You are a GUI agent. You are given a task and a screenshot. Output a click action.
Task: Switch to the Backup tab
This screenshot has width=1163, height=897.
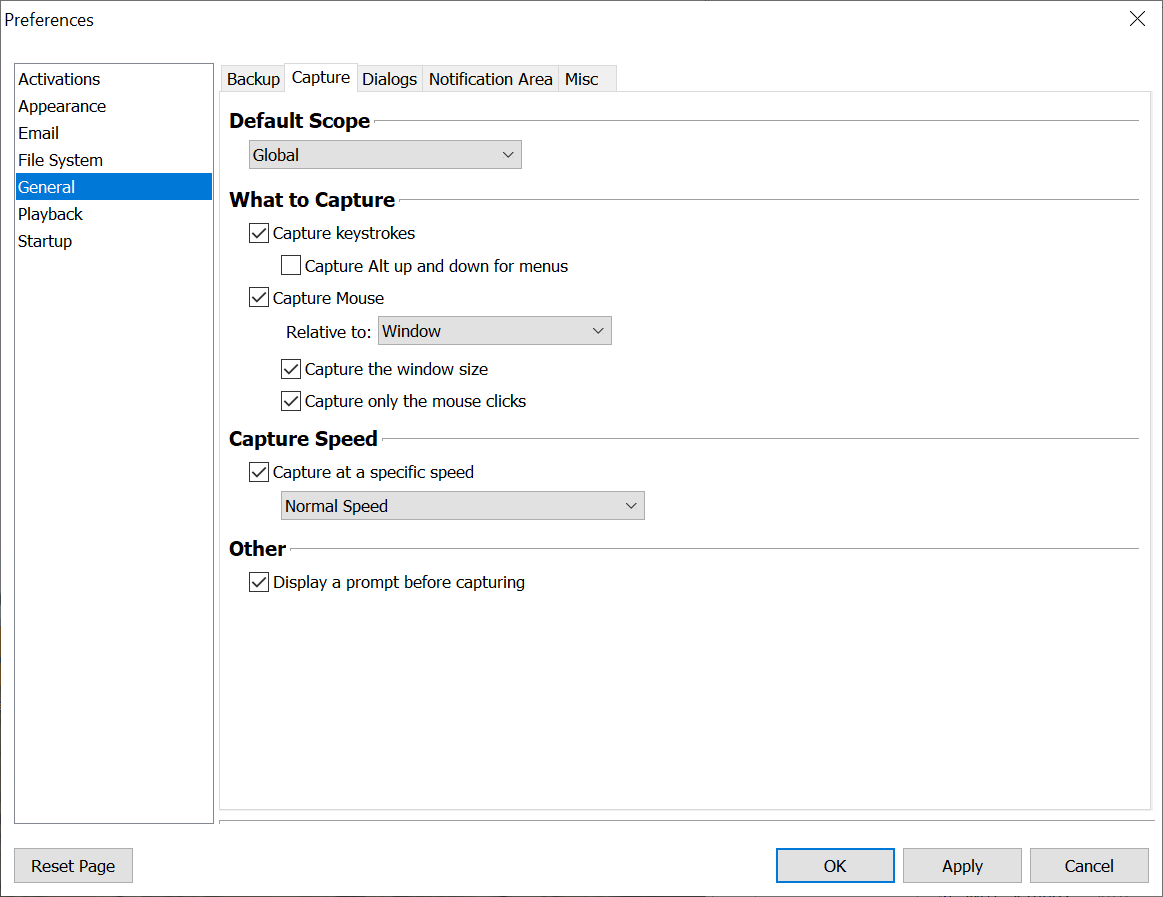click(253, 79)
